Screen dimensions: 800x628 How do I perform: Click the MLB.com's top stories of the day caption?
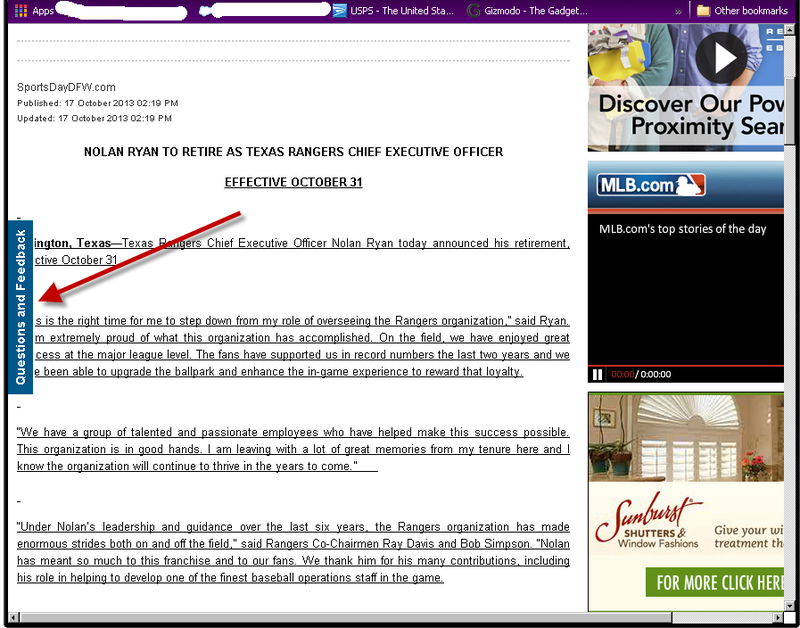(x=683, y=229)
